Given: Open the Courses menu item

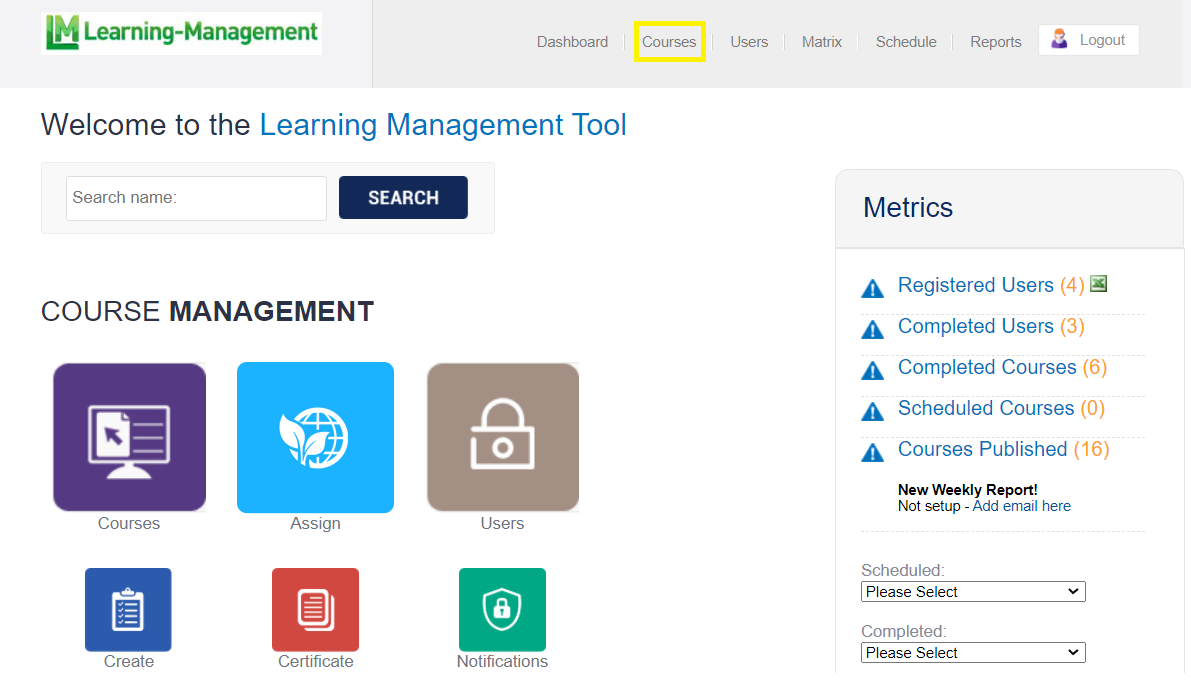Looking at the screenshot, I should click(x=669, y=42).
